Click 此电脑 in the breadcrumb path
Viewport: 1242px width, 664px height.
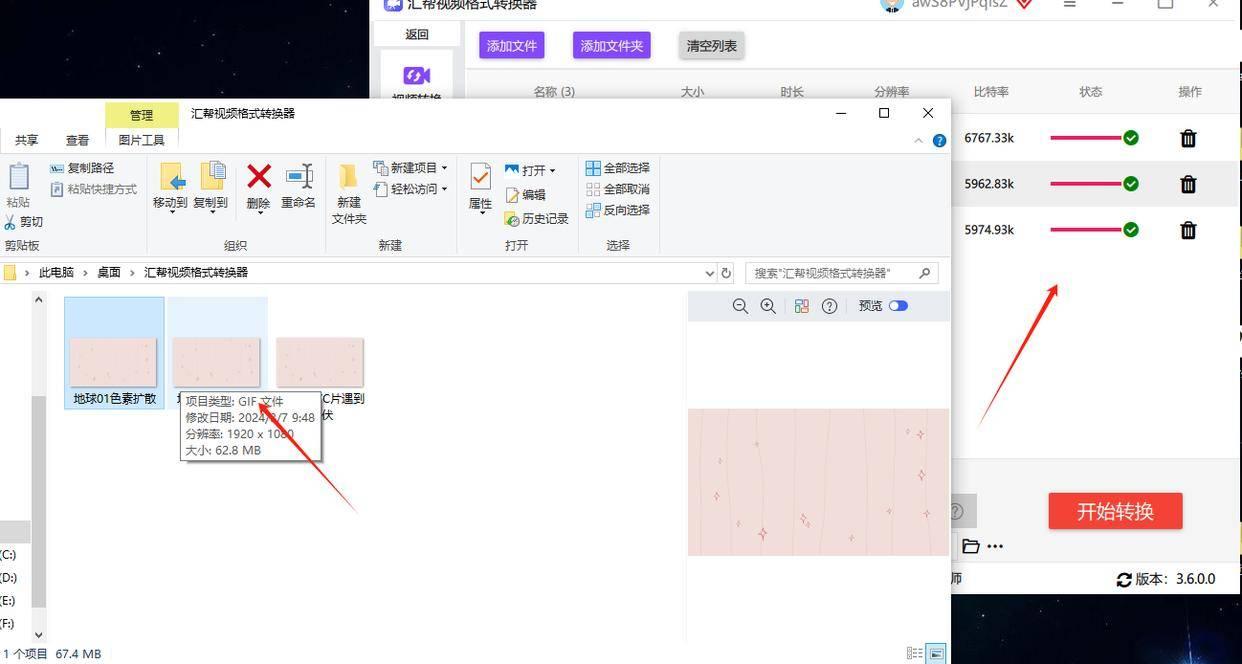click(56, 272)
